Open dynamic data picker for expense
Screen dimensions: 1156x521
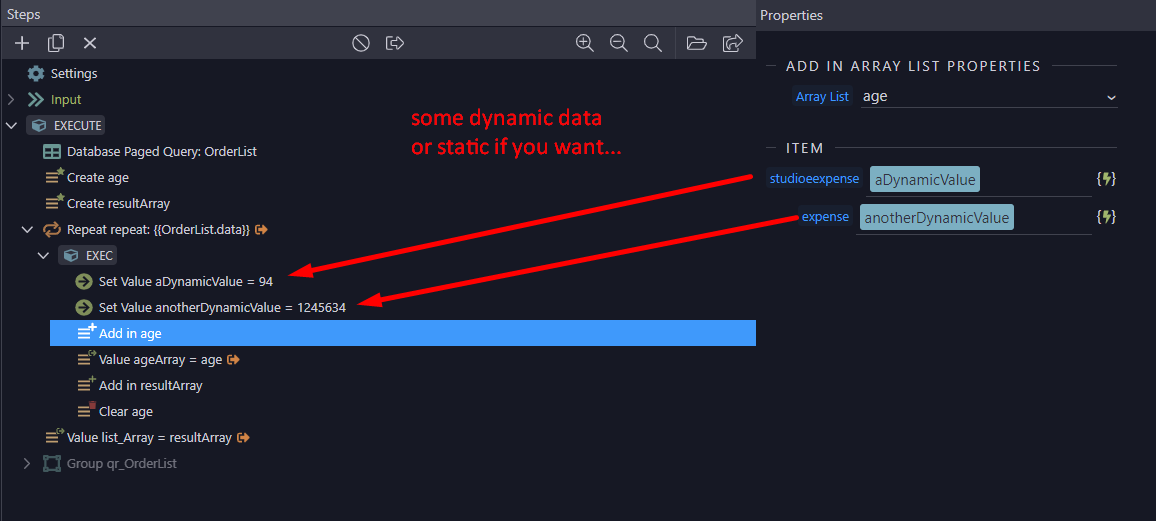pyautogui.click(x=1106, y=217)
